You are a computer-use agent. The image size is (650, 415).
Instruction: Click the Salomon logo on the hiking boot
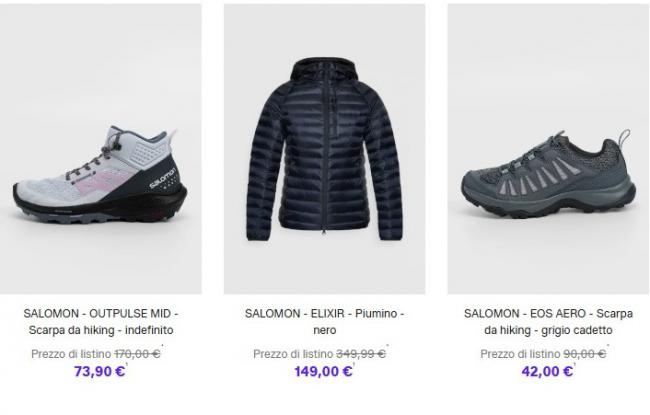[x=162, y=178]
